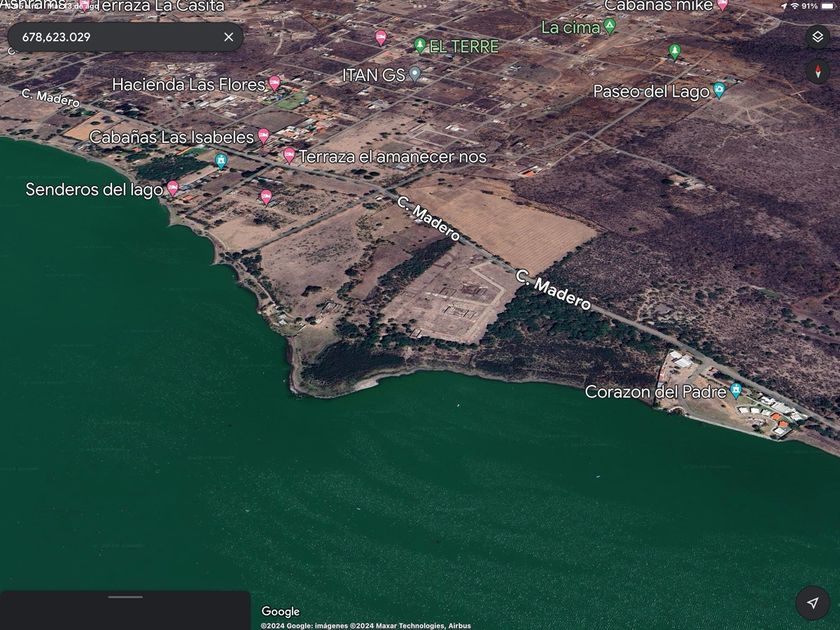Screen dimensions: 840x630
Task: Select the Paseo del Lago teal pin
Action: pyautogui.click(x=719, y=91)
